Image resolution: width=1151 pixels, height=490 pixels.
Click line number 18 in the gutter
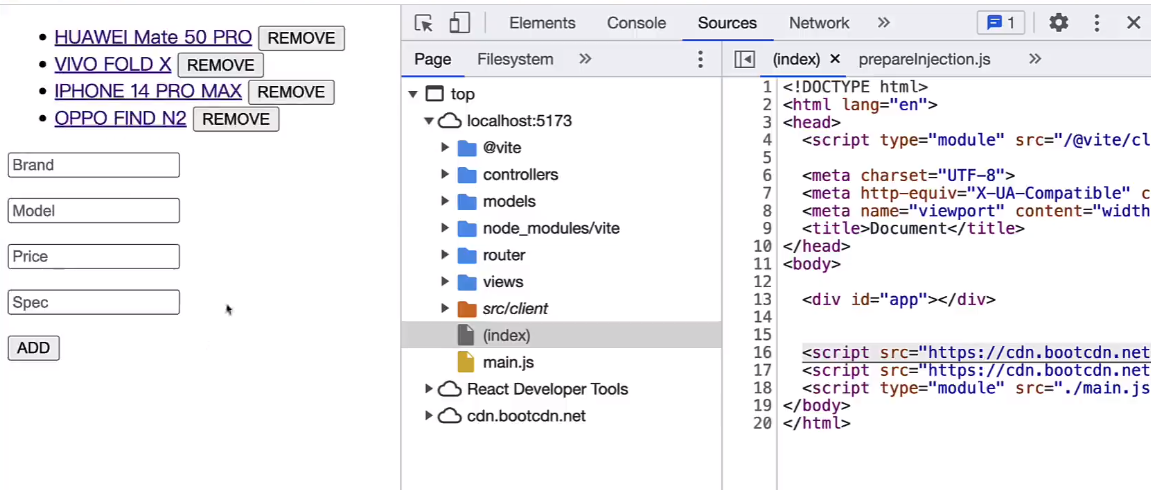coord(763,388)
